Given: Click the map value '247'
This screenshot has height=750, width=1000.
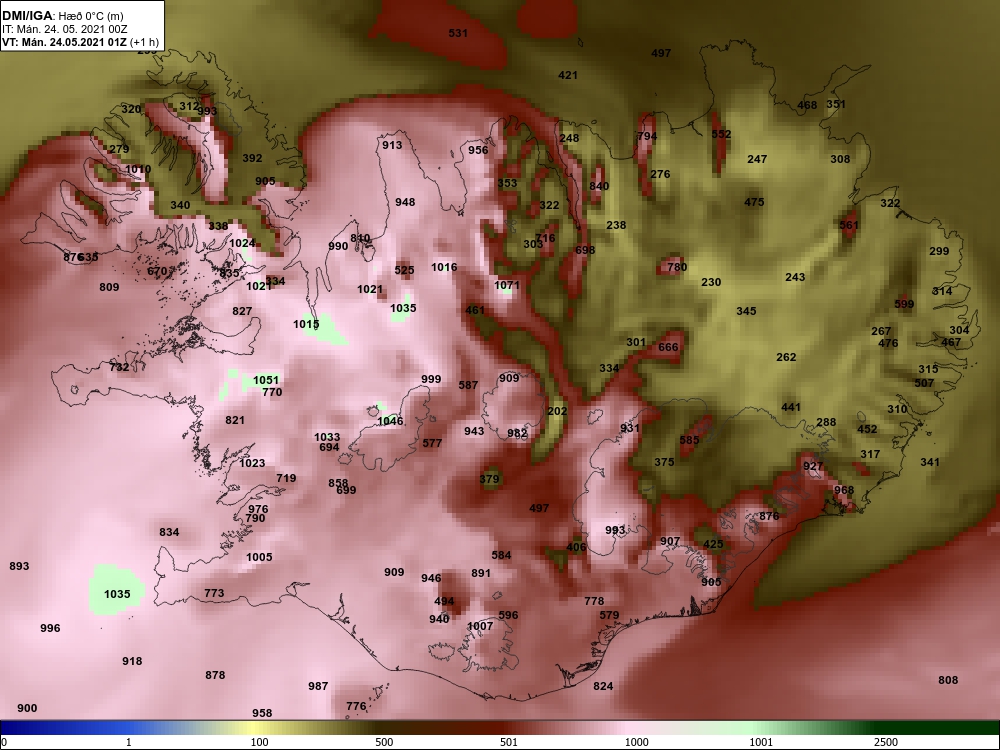Looking at the screenshot, I should click(x=757, y=159).
